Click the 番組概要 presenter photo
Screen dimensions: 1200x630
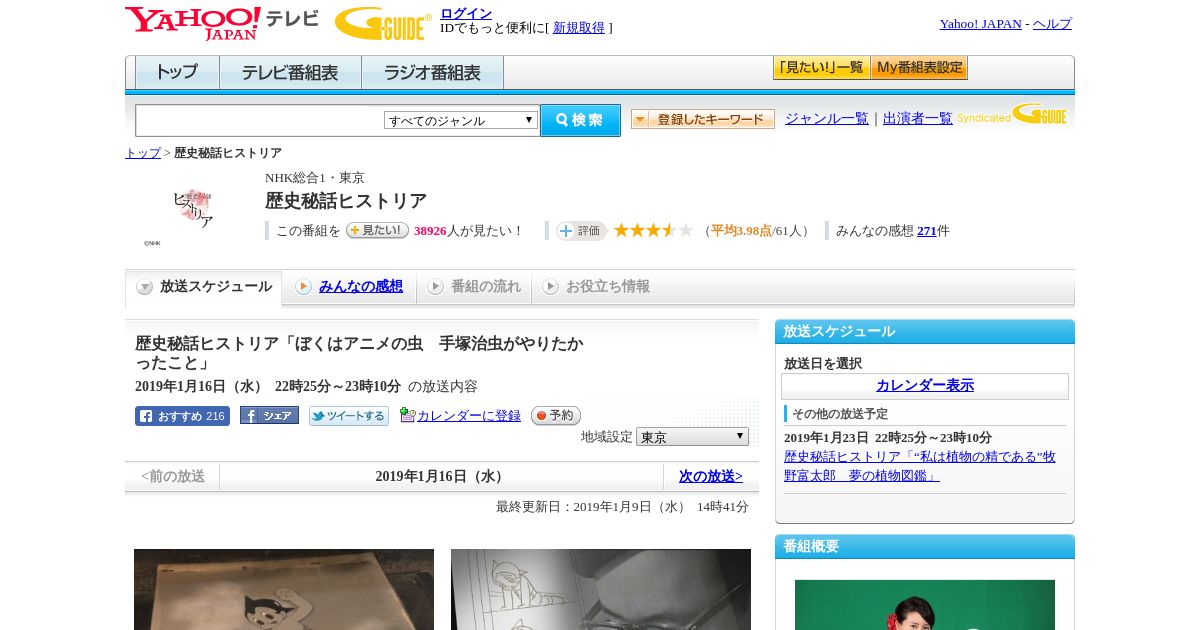(x=925, y=605)
